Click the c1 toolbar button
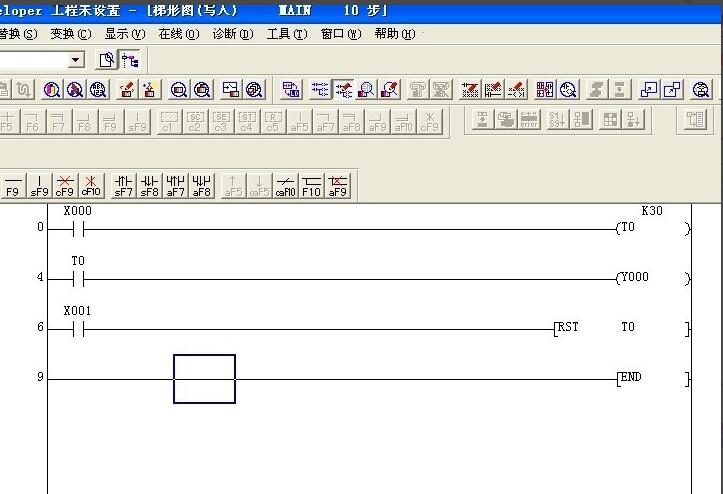723x494 pixels. tap(169, 122)
